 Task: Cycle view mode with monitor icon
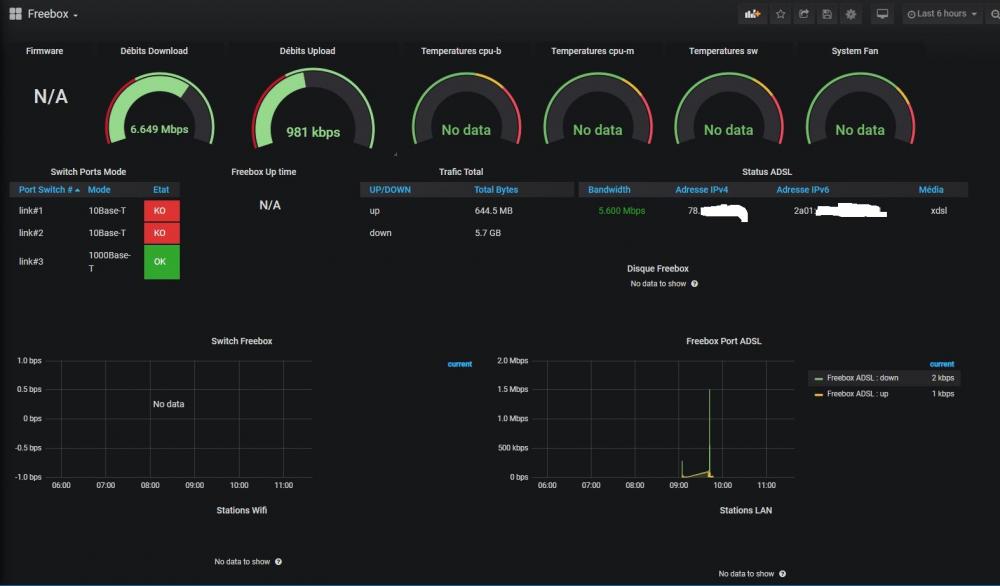(882, 14)
